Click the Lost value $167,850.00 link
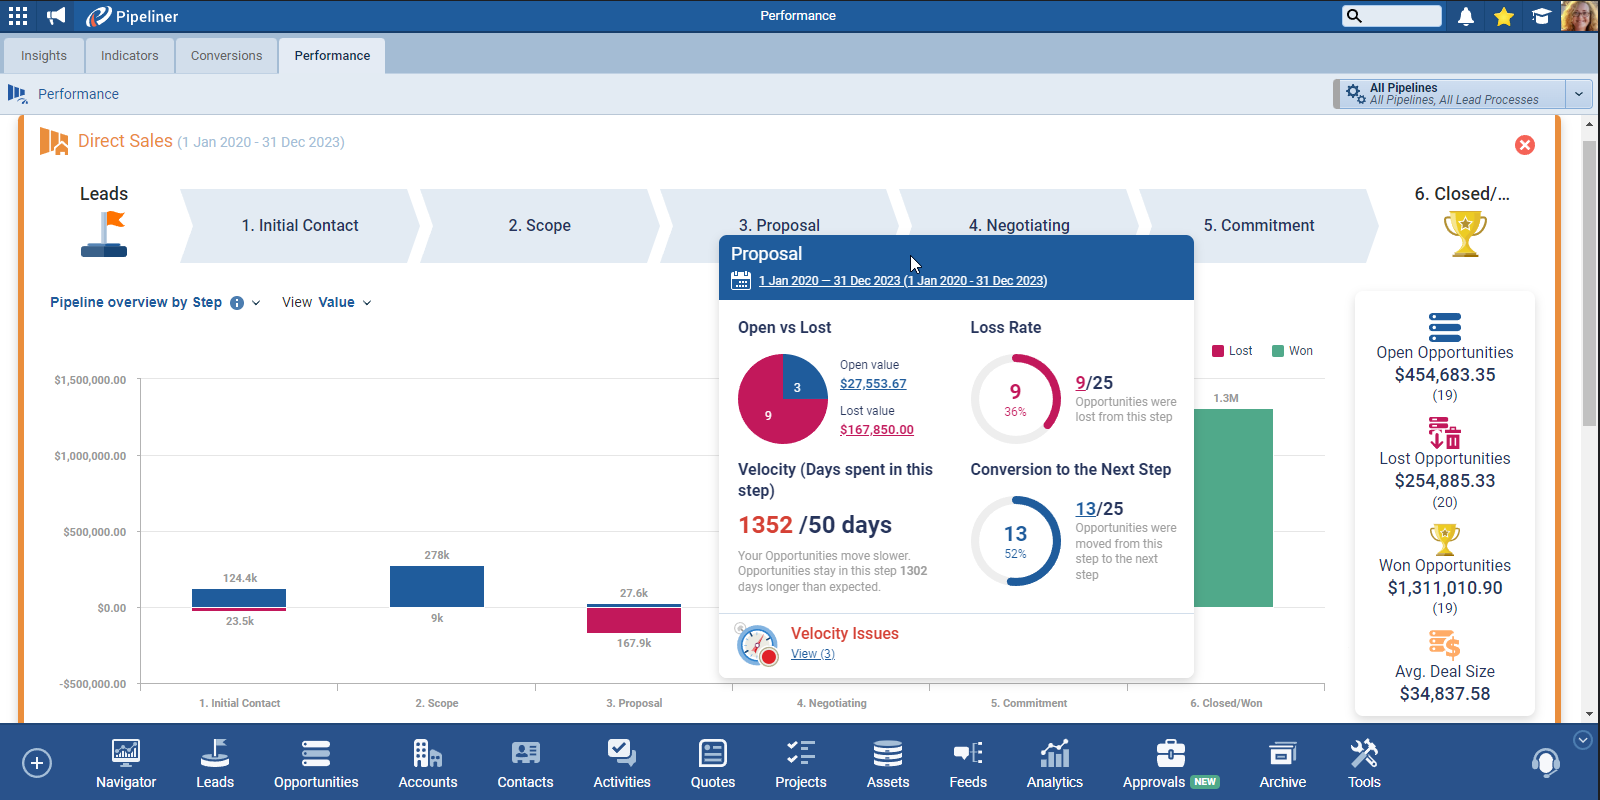The height and width of the screenshot is (800, 1600). pos(876,430)
